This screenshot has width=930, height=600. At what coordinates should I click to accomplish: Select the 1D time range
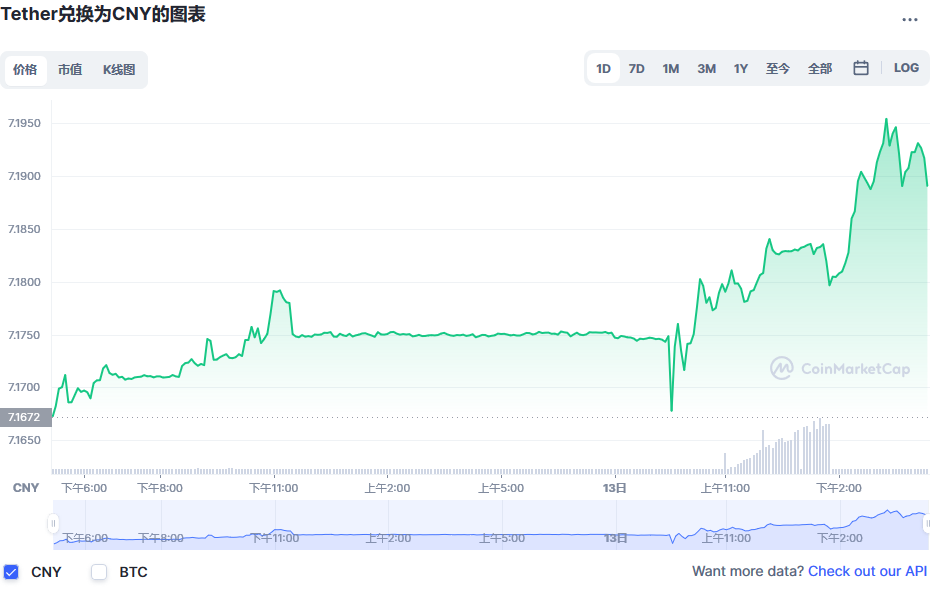[603, 68]
